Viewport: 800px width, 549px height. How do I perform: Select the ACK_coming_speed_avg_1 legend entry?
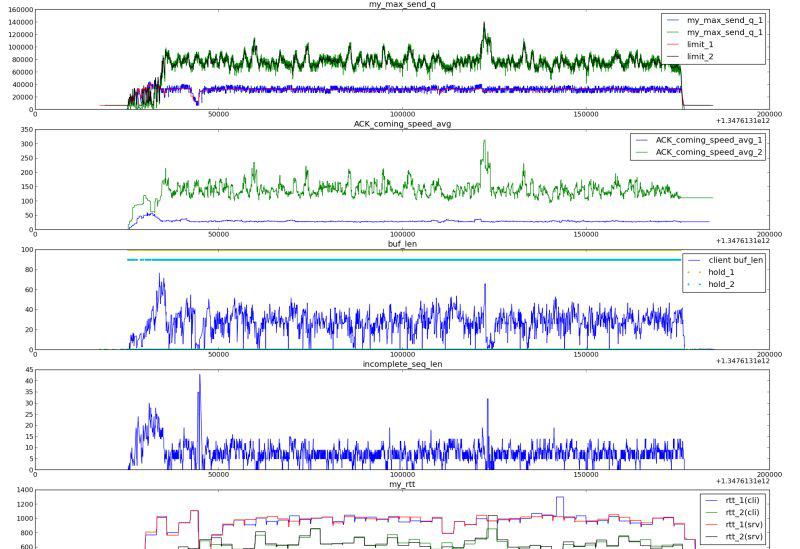click(698, 140)
